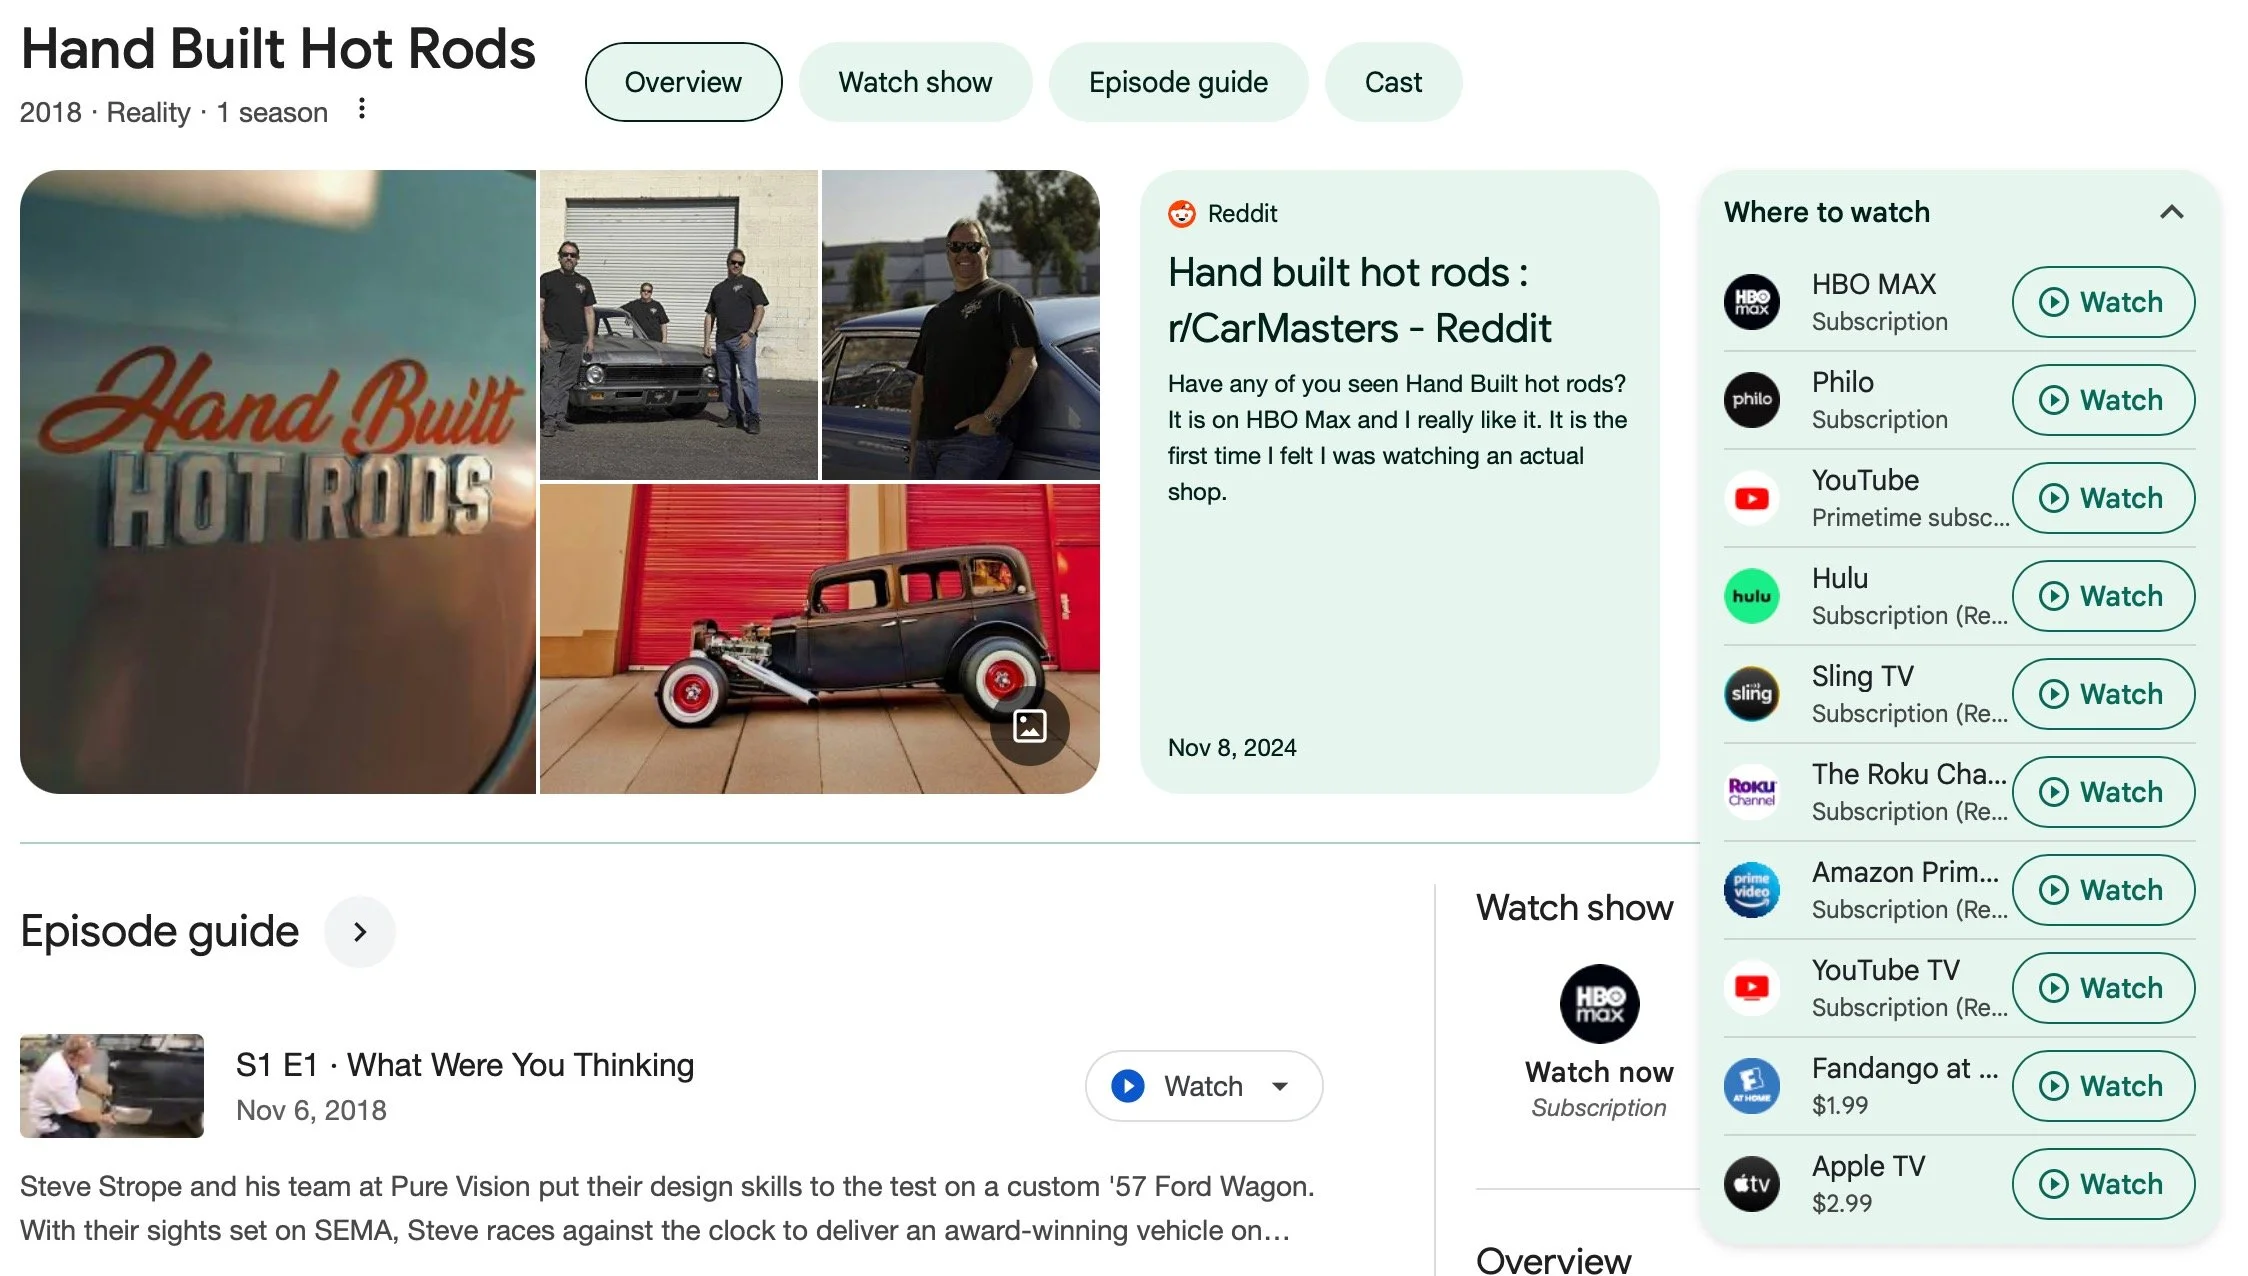Image resolution: width=2248 pixels, height=1276 pixels.
Task: Click the Philo logo icon
Action: pos(1752,399)
